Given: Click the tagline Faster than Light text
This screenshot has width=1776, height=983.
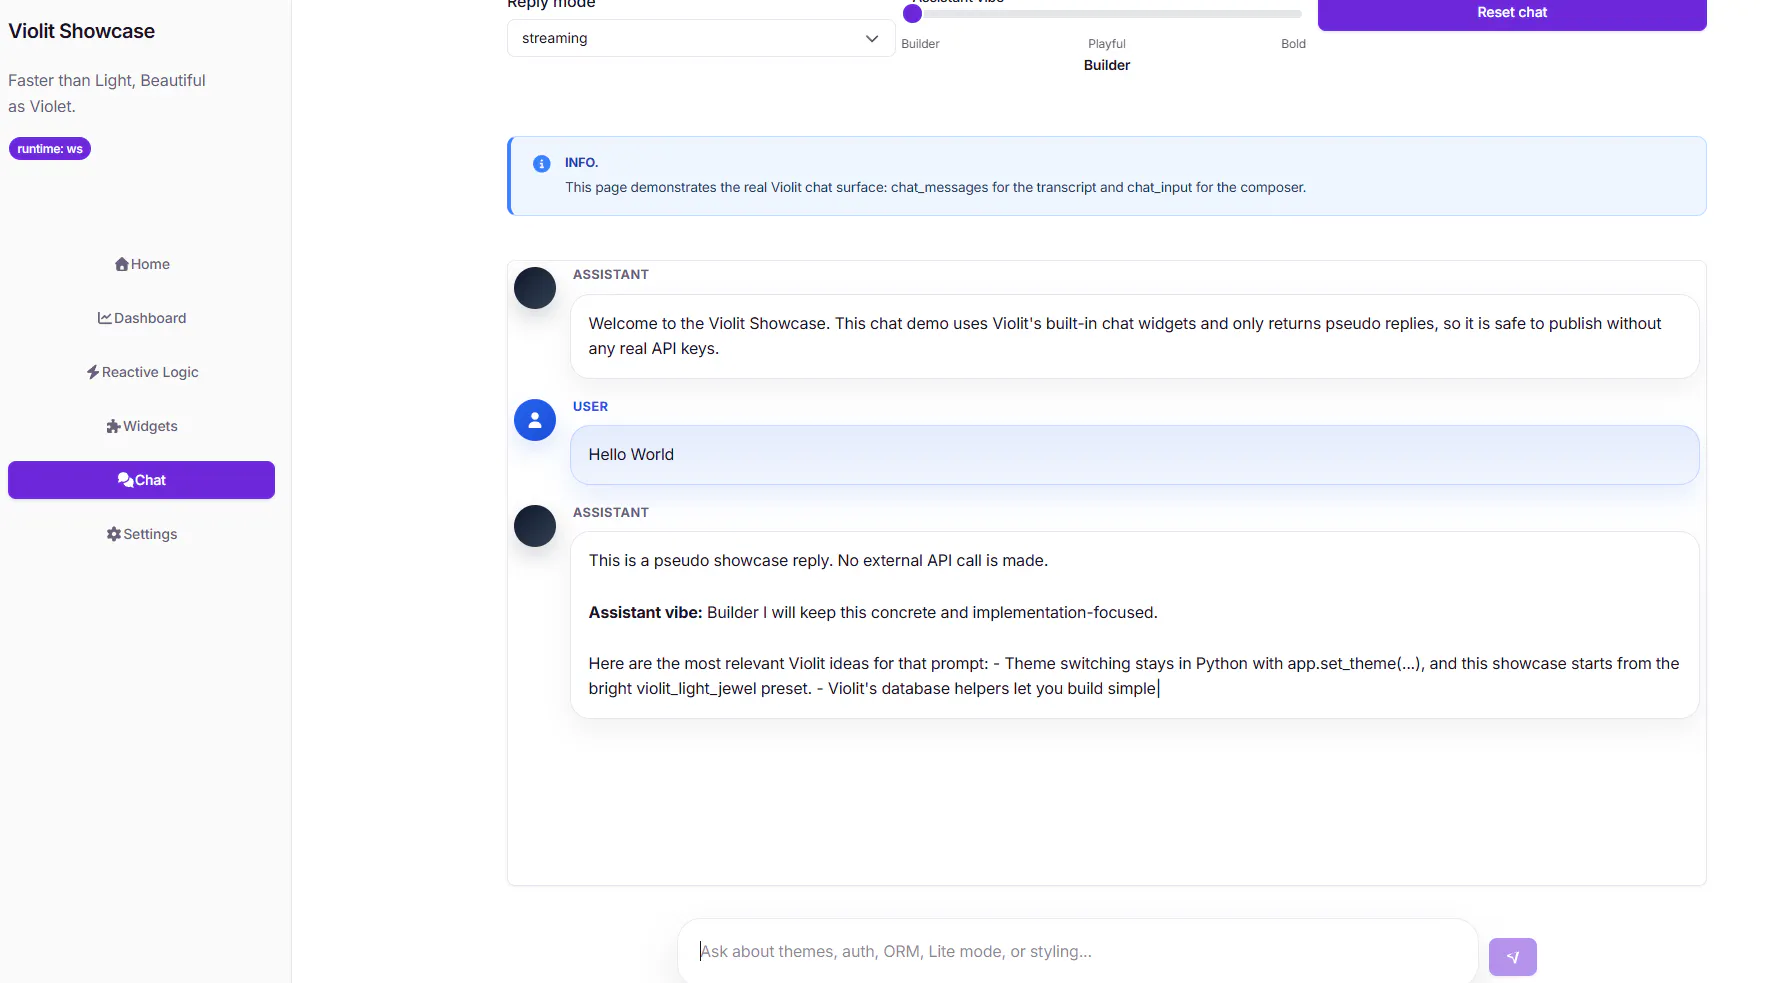Looking at the screenshot, I should [x=107, y=93].
